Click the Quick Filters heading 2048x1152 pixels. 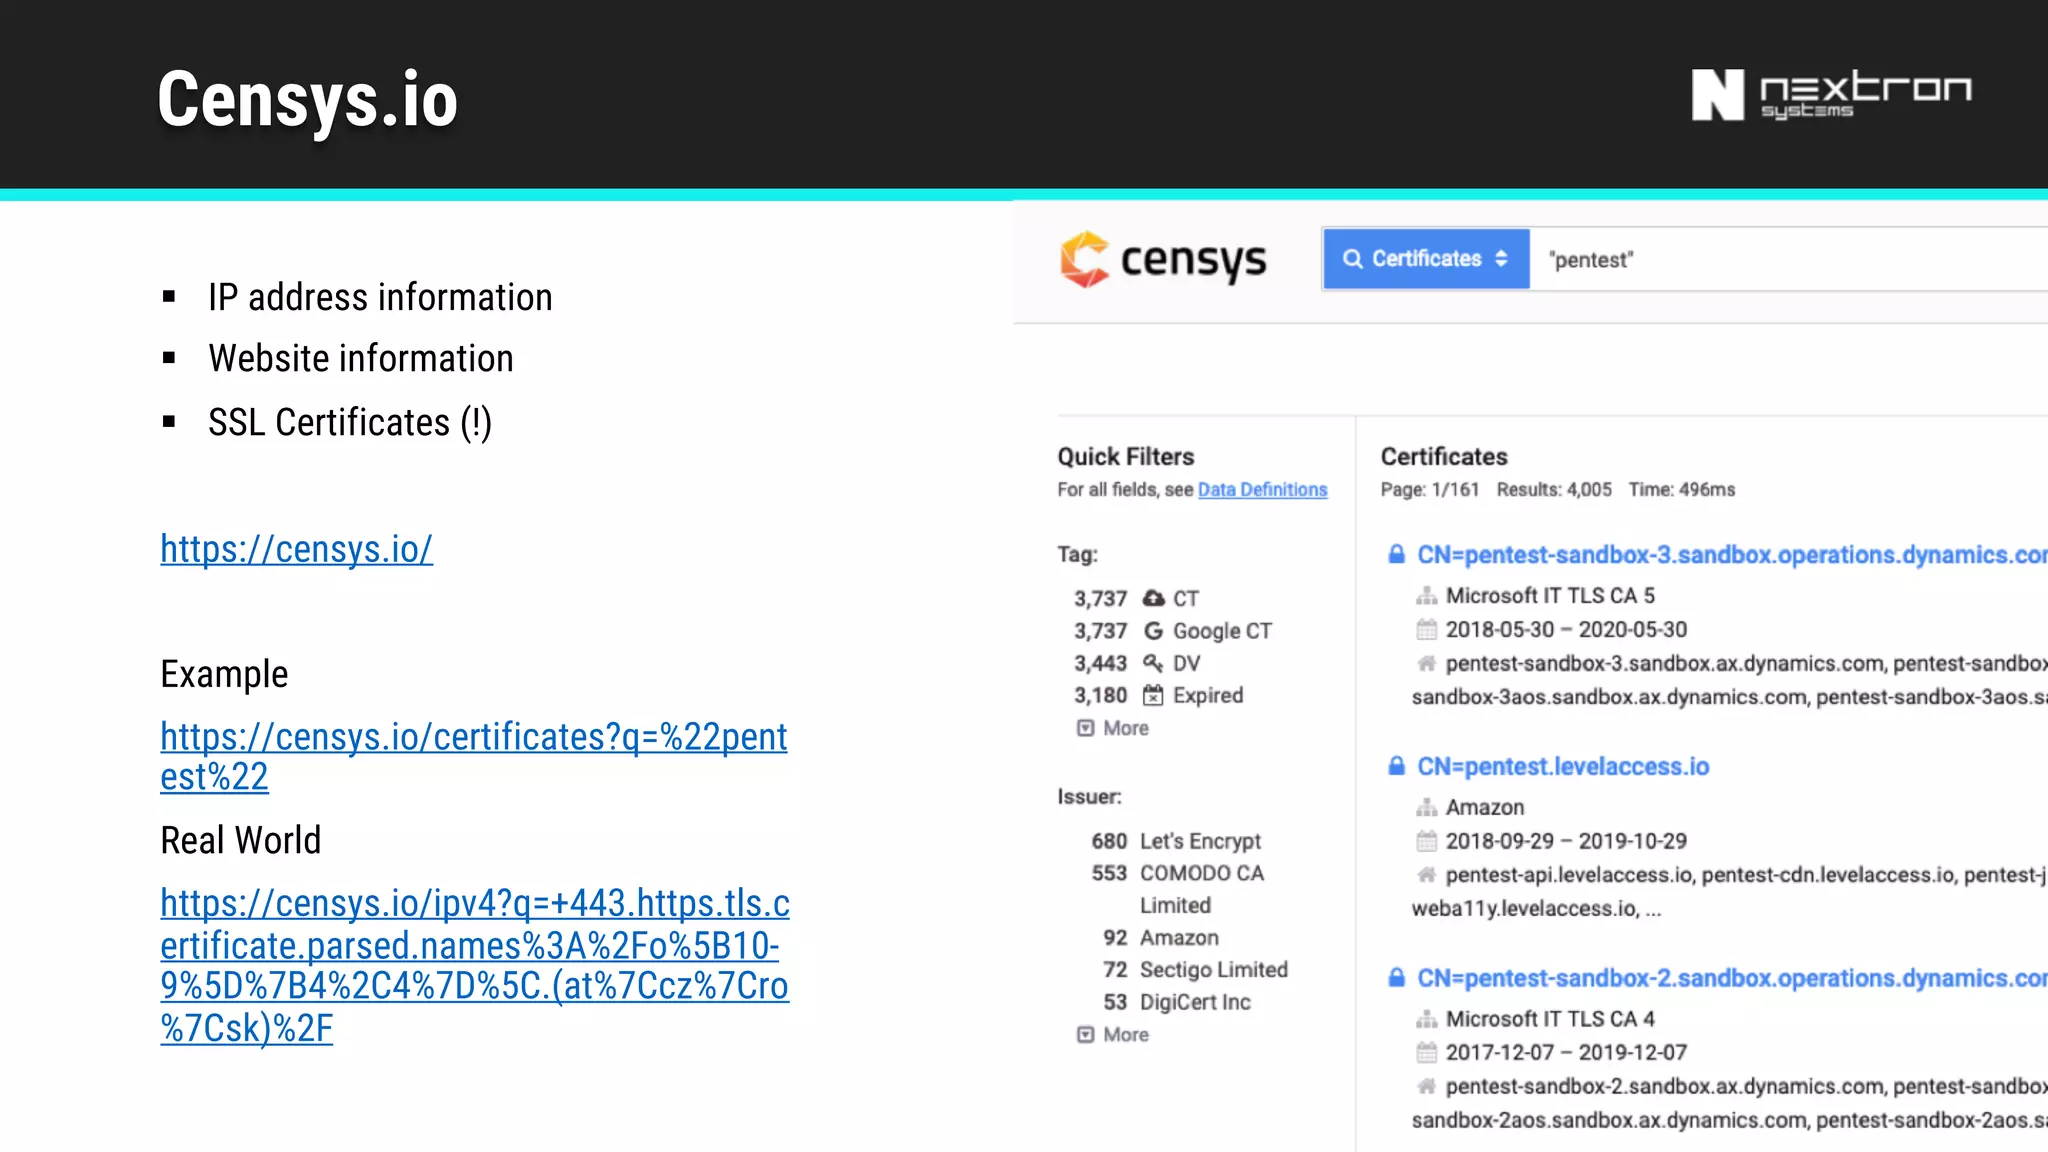pyautogui.click(x=1126, y=457)
